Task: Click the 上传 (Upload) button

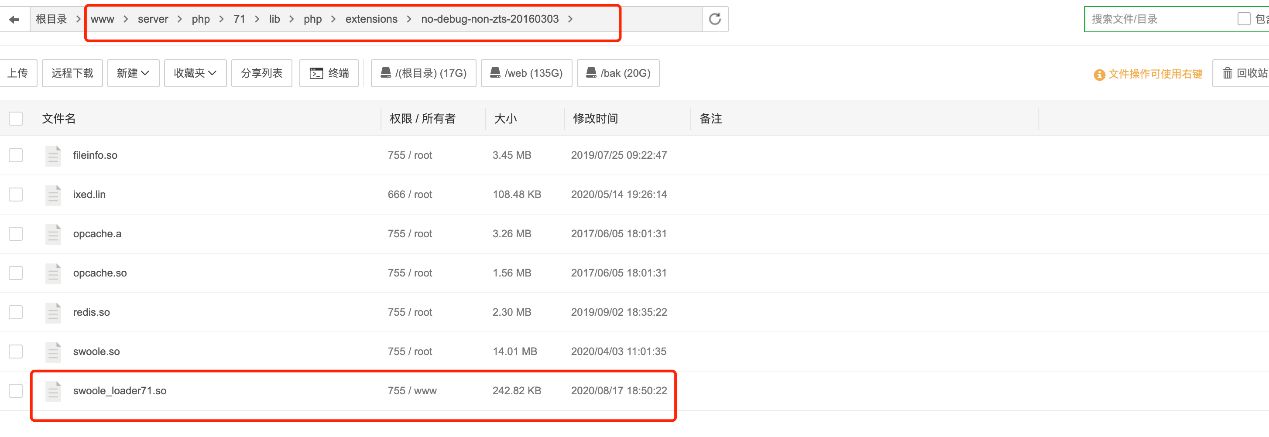Action: tap(18, 73)
